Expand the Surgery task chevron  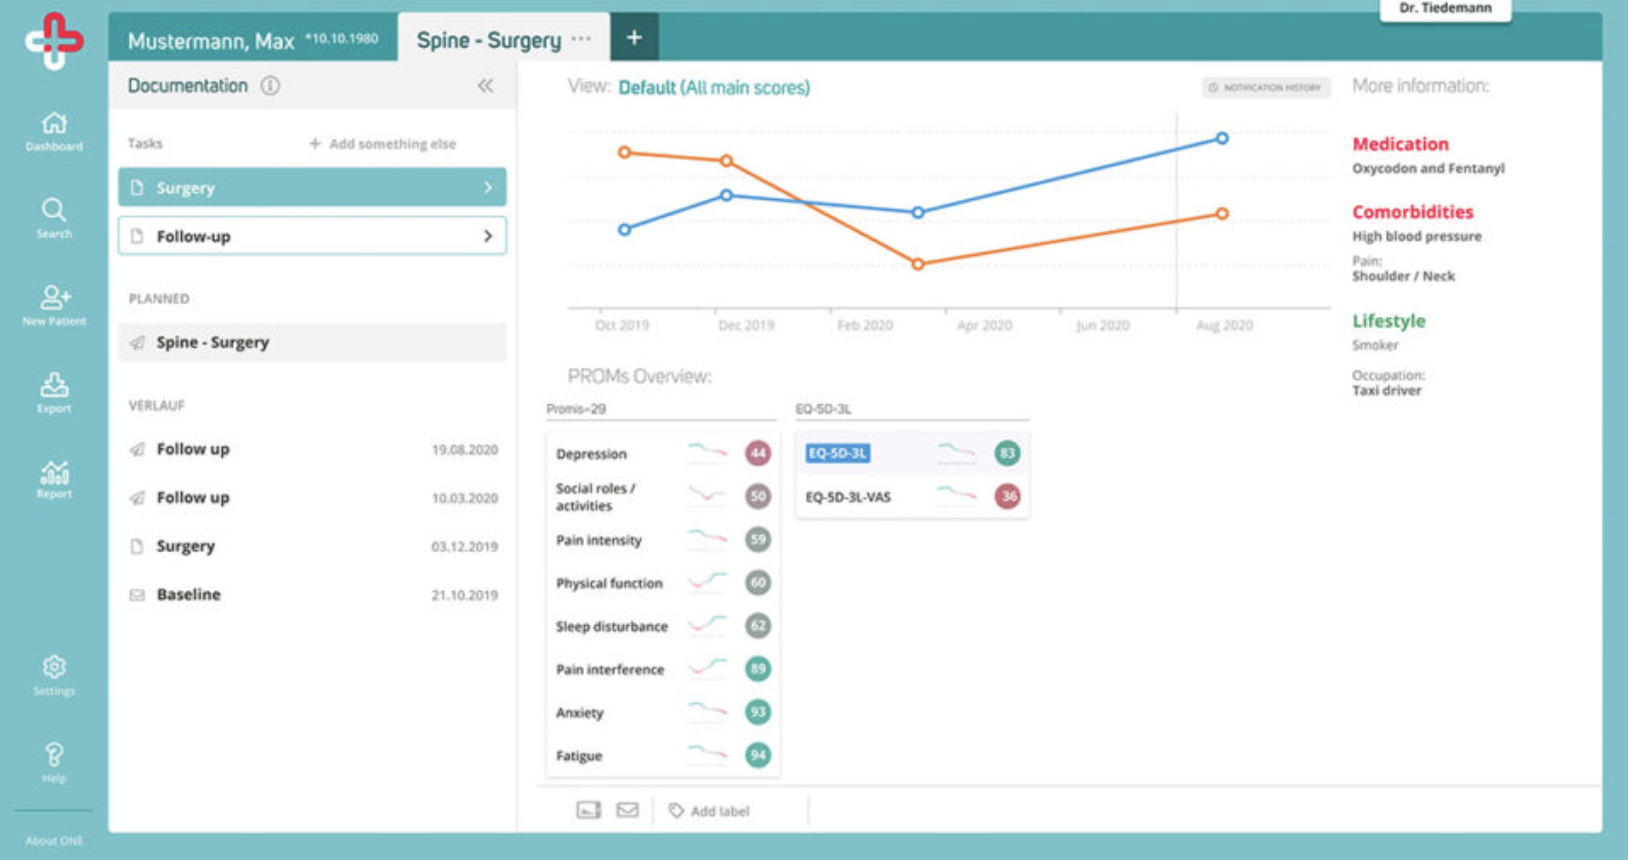pyautogui.click(x=488, y=188)
